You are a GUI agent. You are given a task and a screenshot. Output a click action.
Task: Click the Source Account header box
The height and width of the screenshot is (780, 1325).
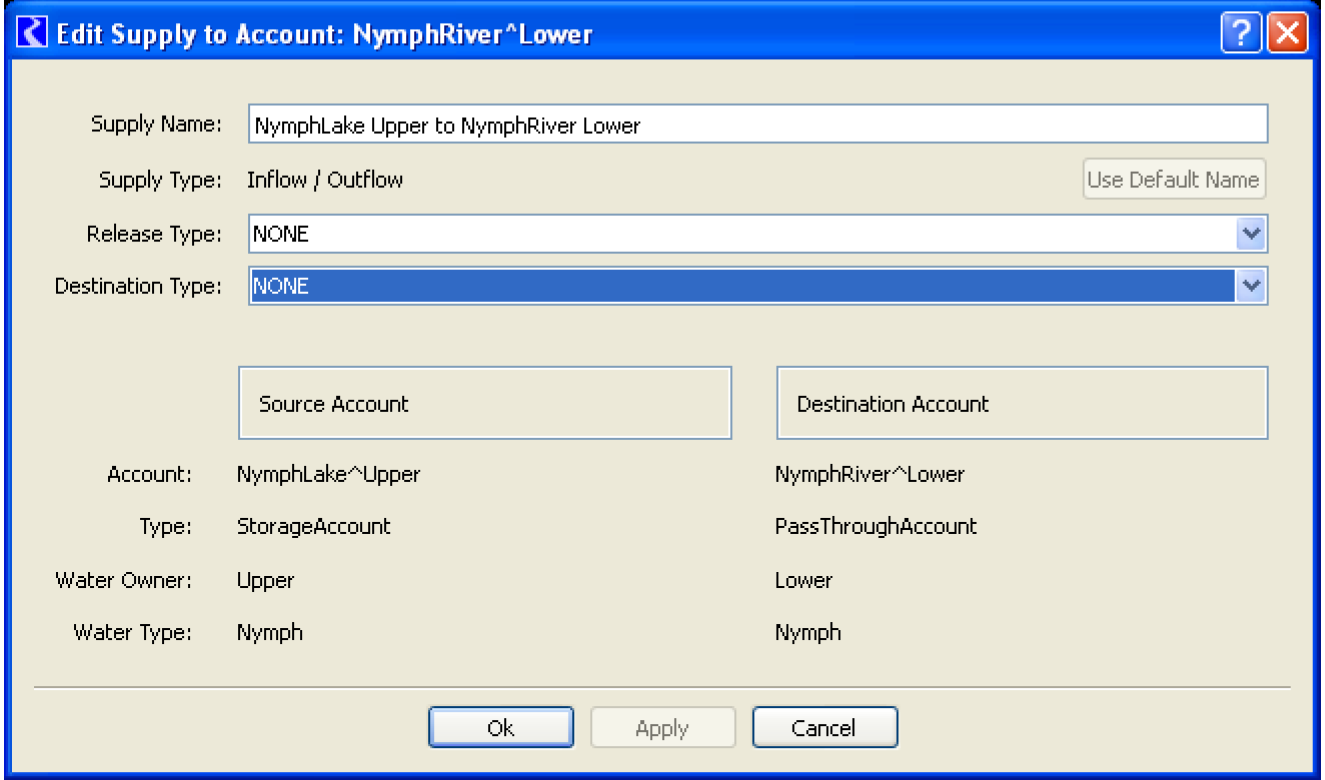[x=485, y=403]
